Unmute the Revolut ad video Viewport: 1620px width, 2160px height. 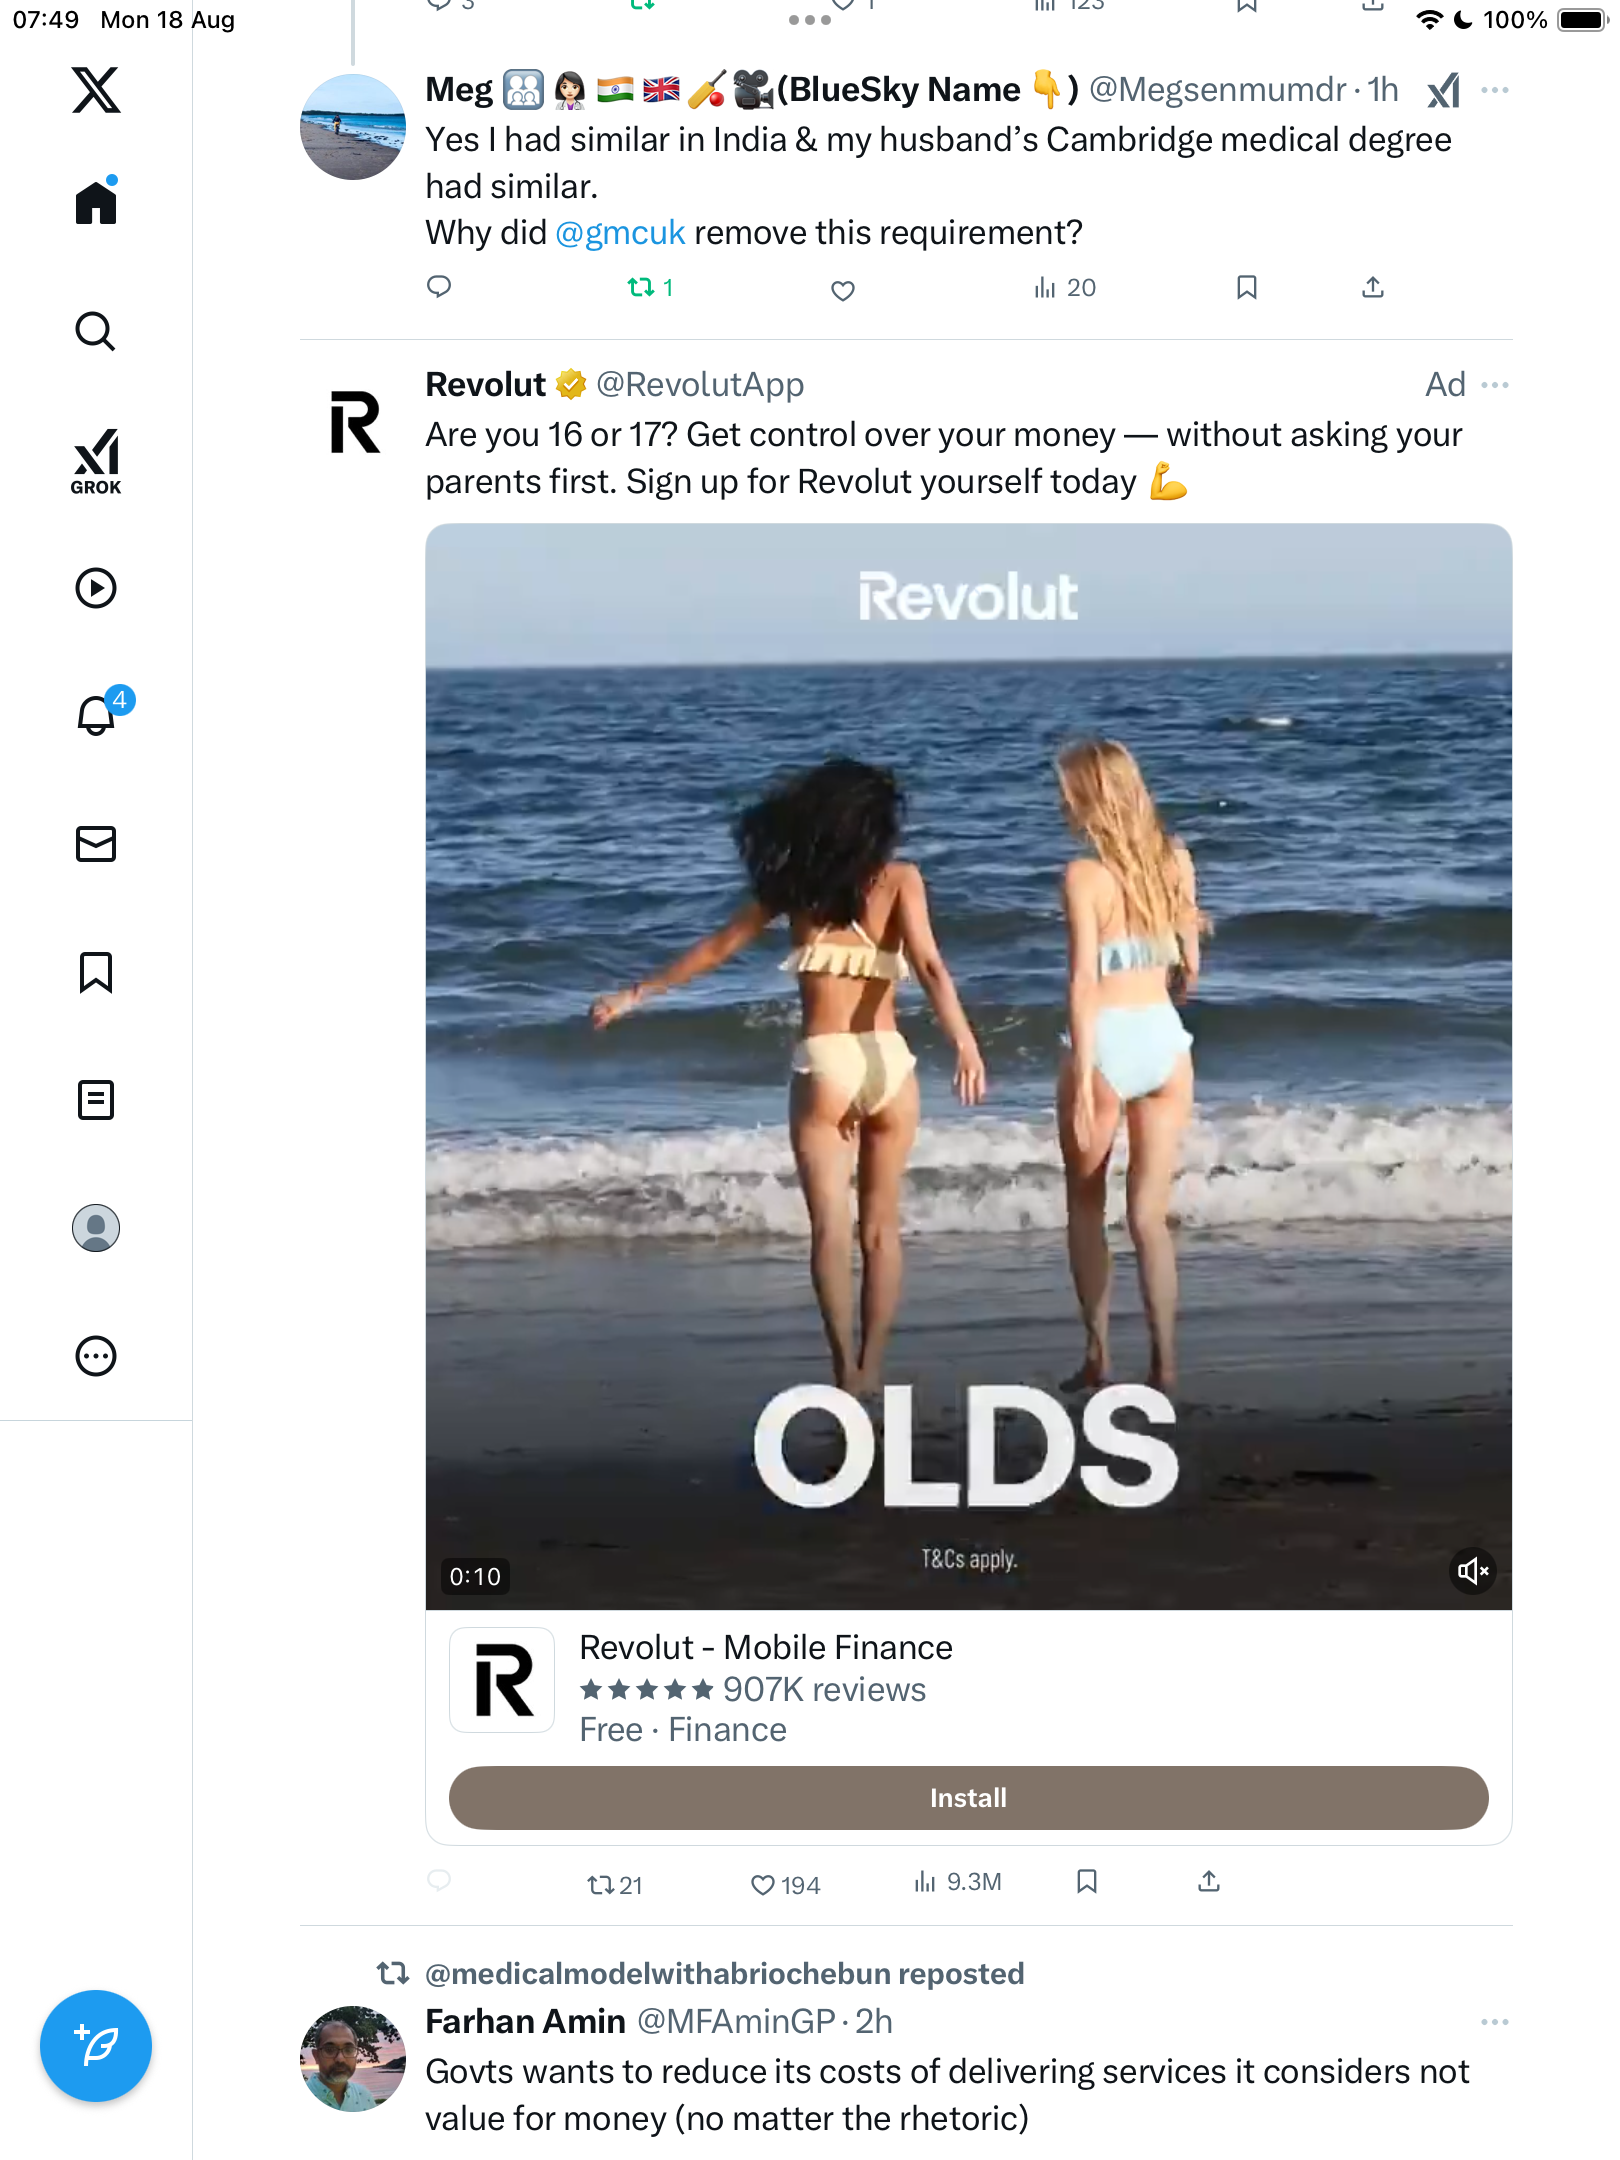point(1472,1572)
